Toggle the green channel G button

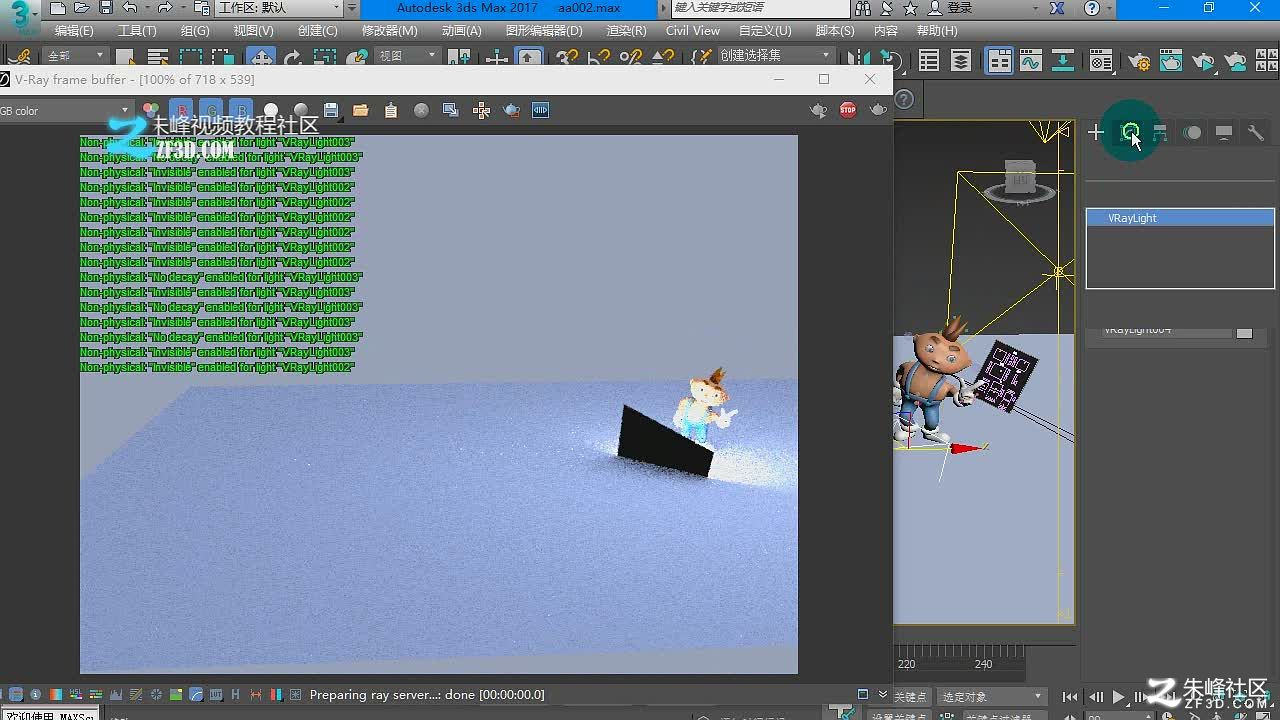pyautogui.click(x=211, y=110)
